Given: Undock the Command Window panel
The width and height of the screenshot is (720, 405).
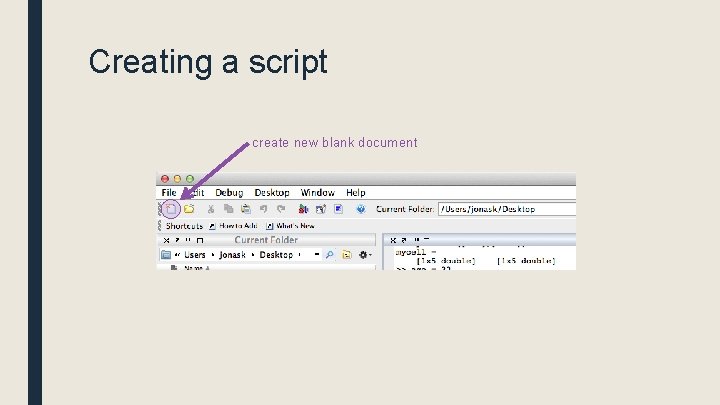Looking at the screenshot, I should pyautogui.click(x=404, y=240).
